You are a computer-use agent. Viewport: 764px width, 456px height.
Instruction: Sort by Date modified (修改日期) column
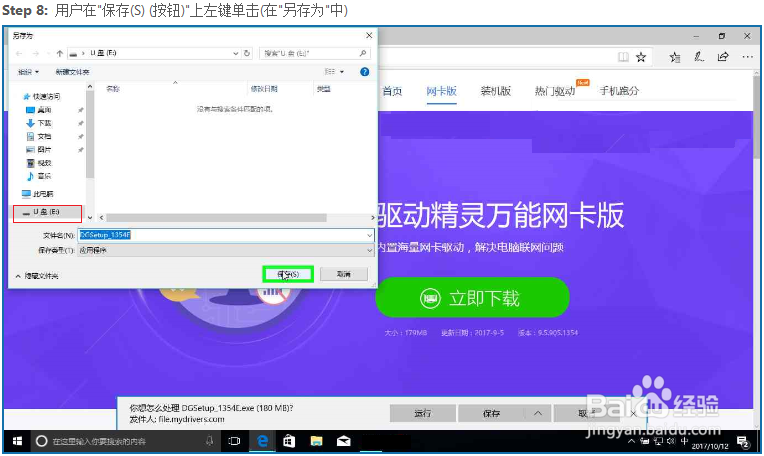[x=264, y=89]
